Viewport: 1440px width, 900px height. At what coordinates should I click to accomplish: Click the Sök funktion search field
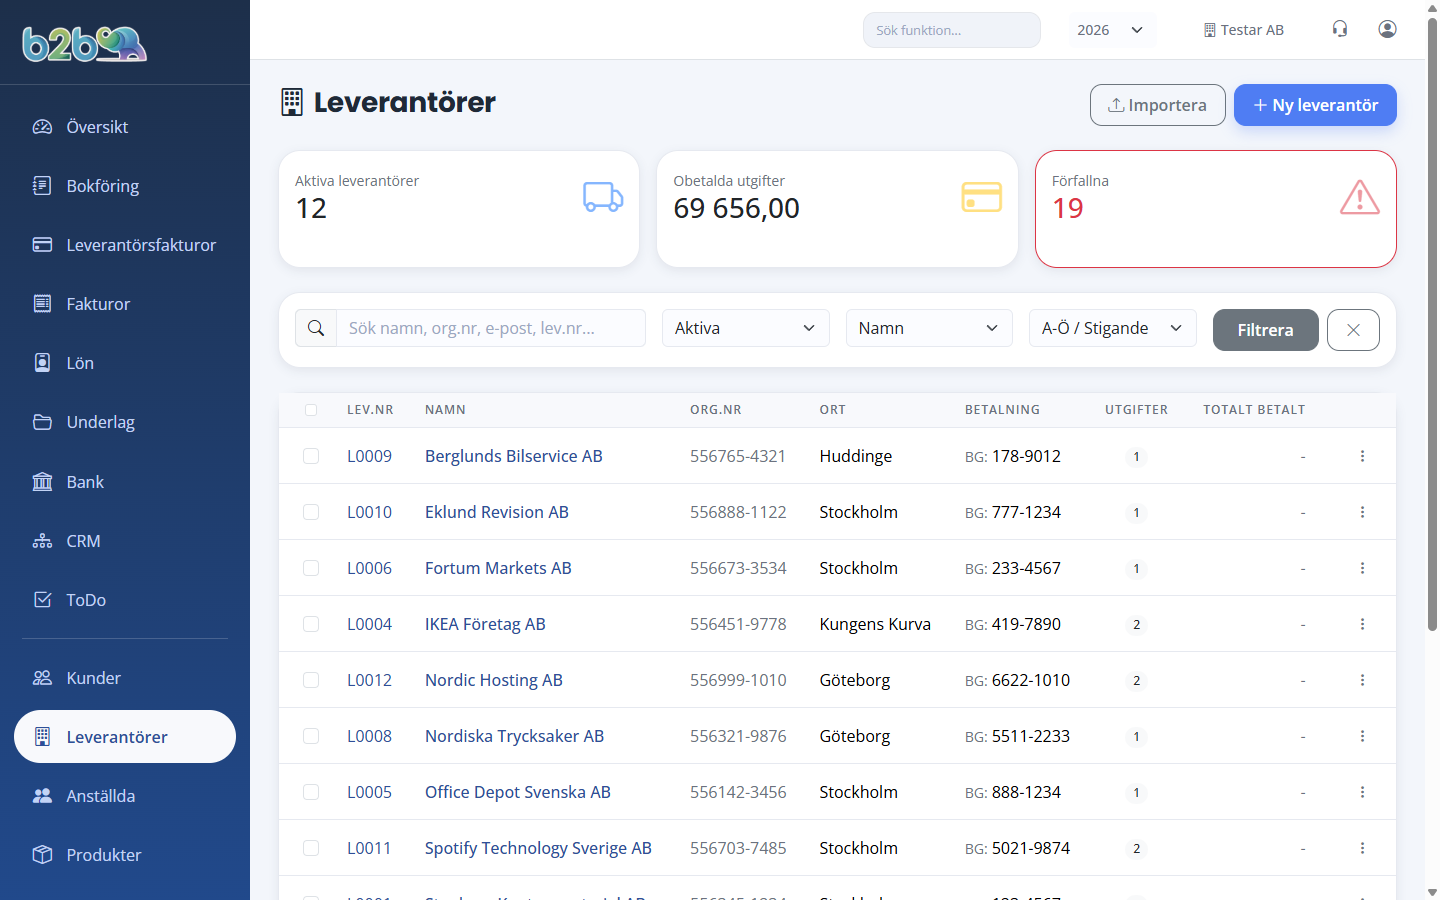pyautogui.click(x=952, y=30)
